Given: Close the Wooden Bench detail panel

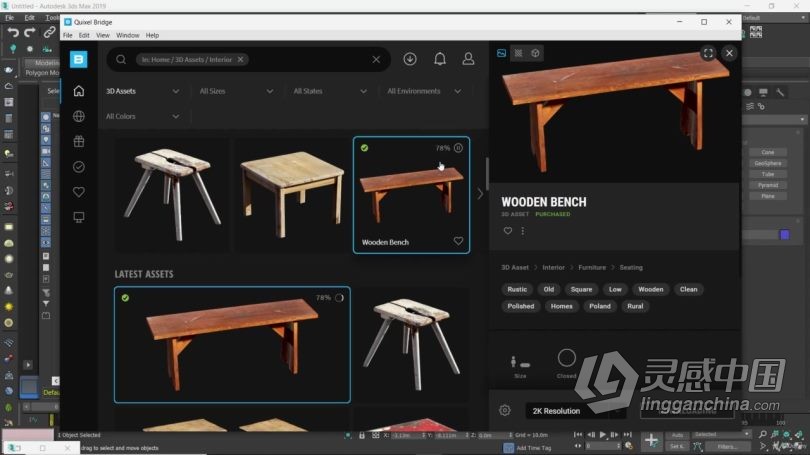Looking at the screenshot, I should click(x=729, y=53).
